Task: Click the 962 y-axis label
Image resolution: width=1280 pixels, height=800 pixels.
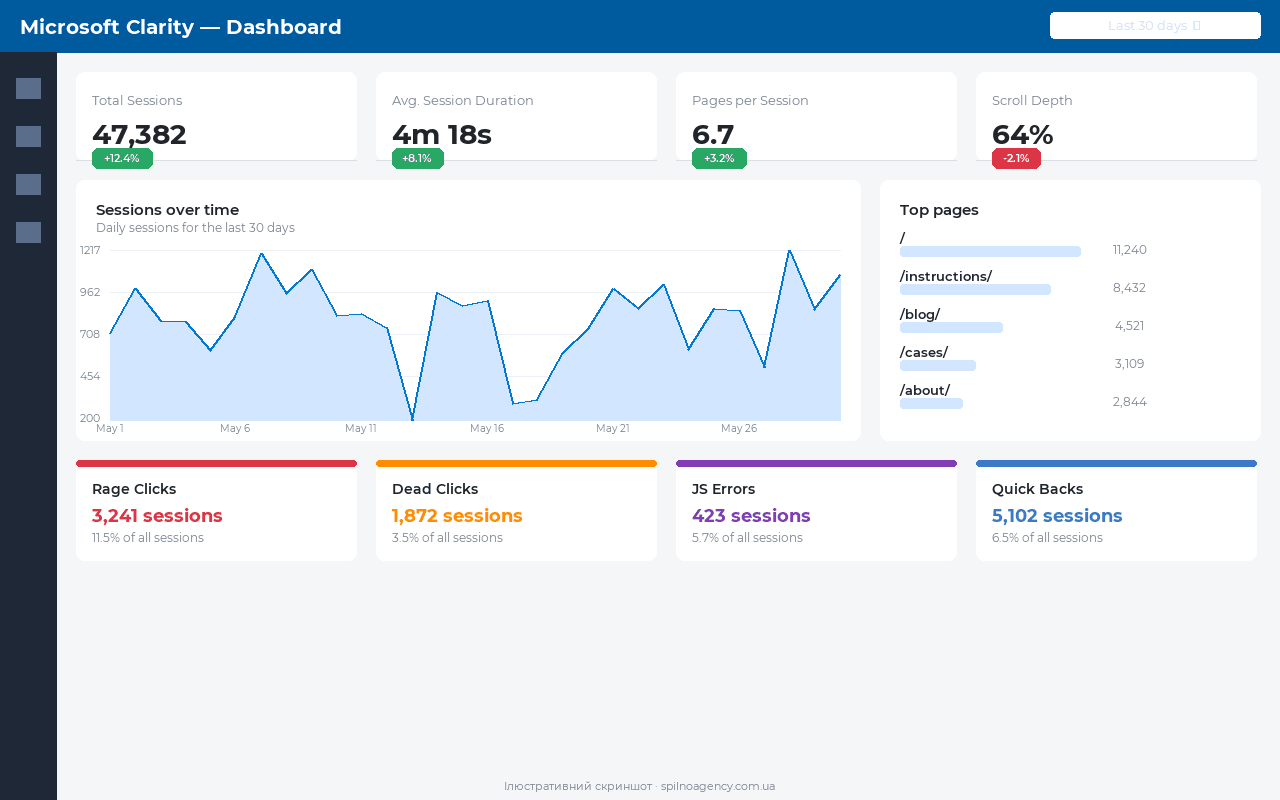Action: tap(90, 292)
